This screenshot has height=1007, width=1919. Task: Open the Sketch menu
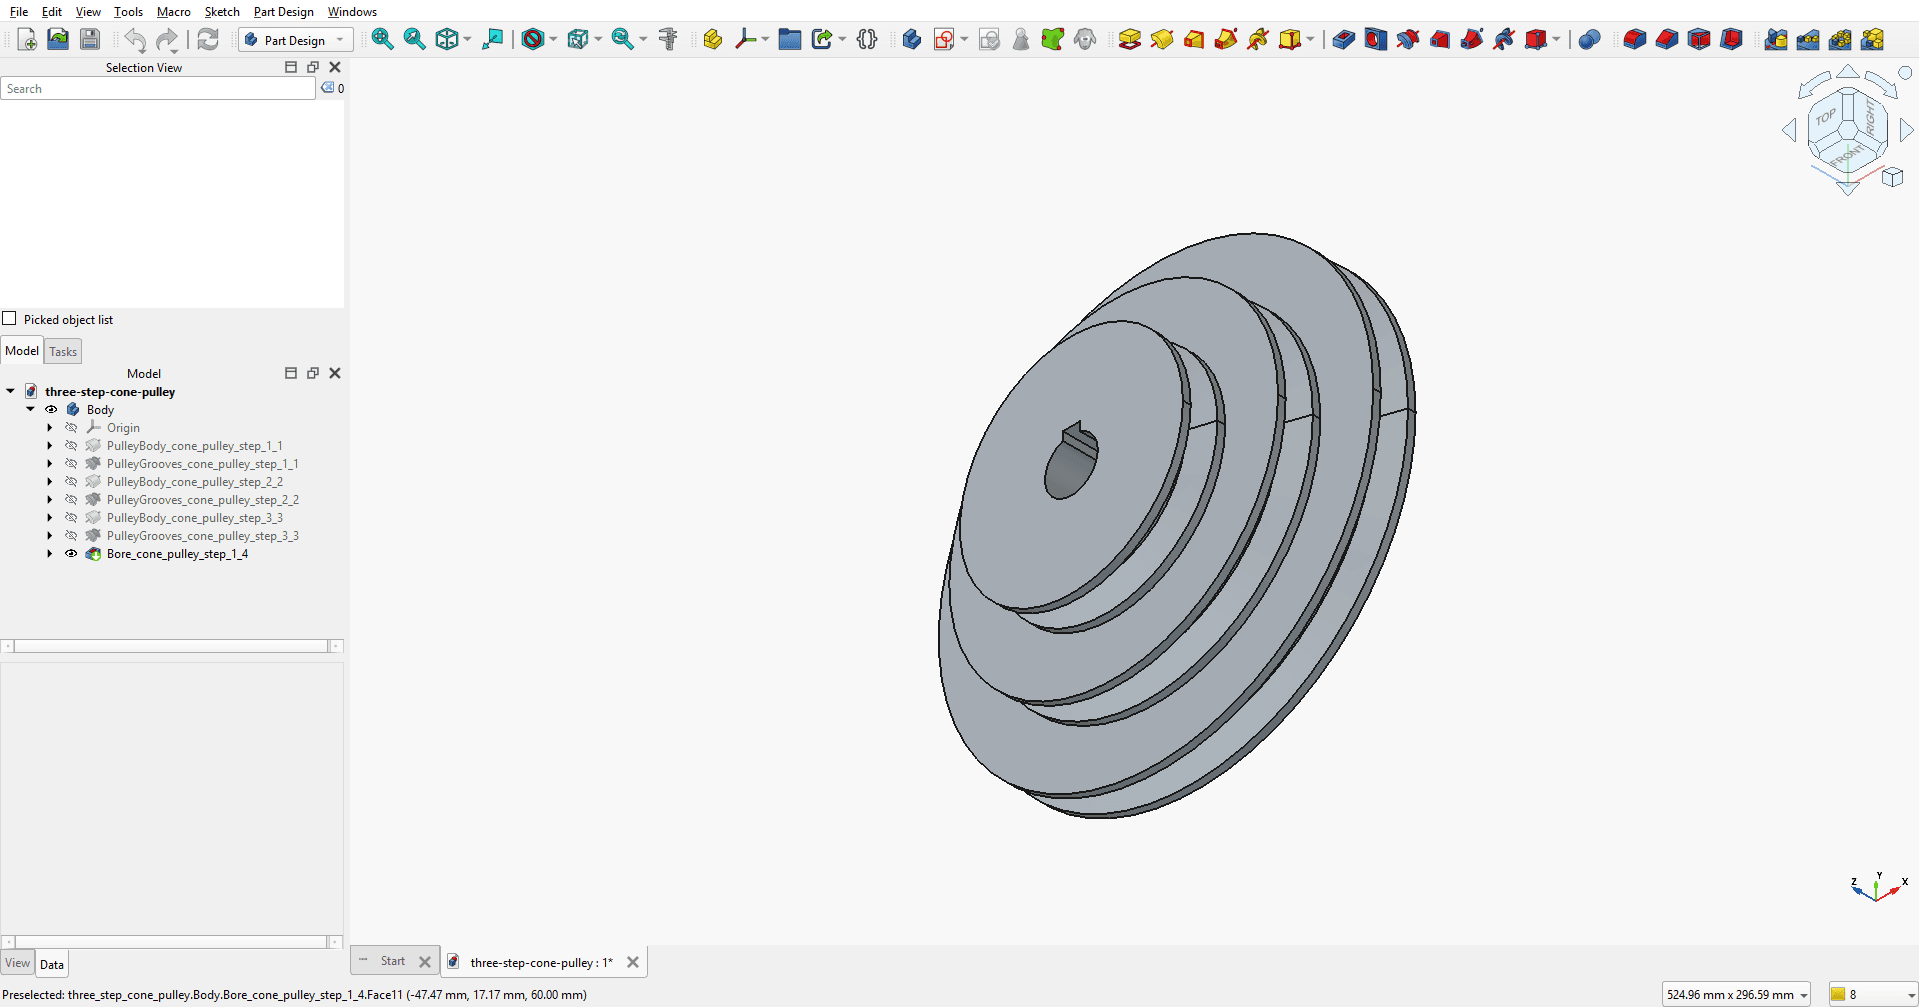[222, 12]
